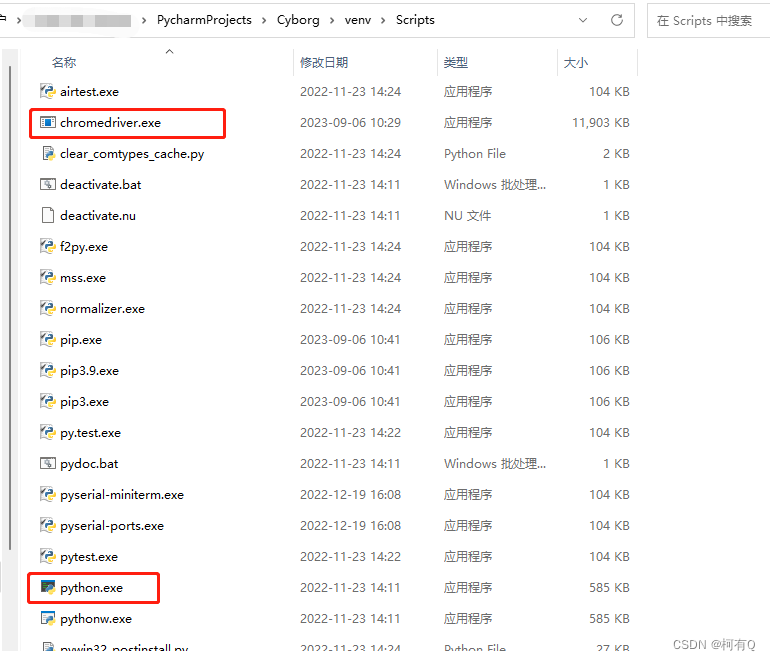Click the deactivate.bat file icon
This screenshot has height=661, width=770.
coord(48,184)
